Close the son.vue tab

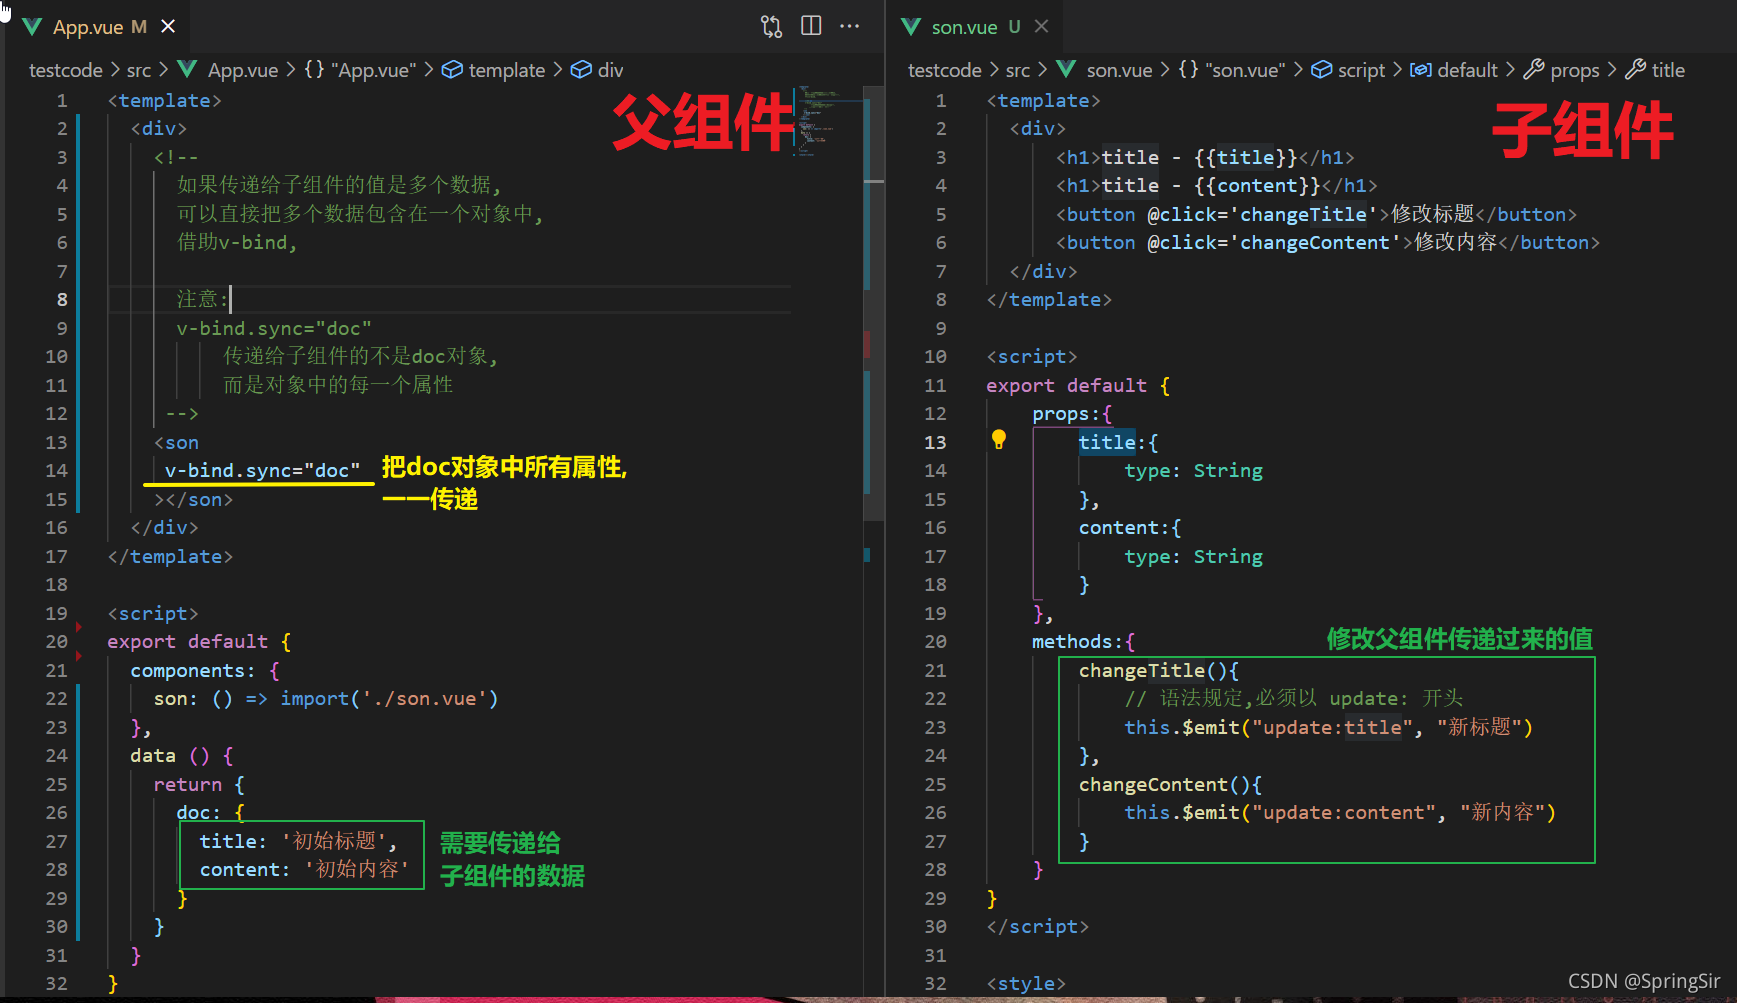(x=1041, y=26)
